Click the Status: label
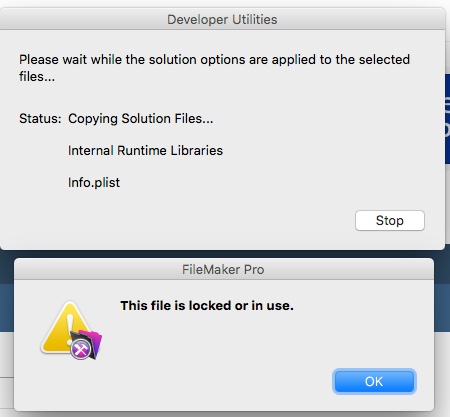This screenshot has width=450, height=417. pyautogui.click(x=40, y=119)
